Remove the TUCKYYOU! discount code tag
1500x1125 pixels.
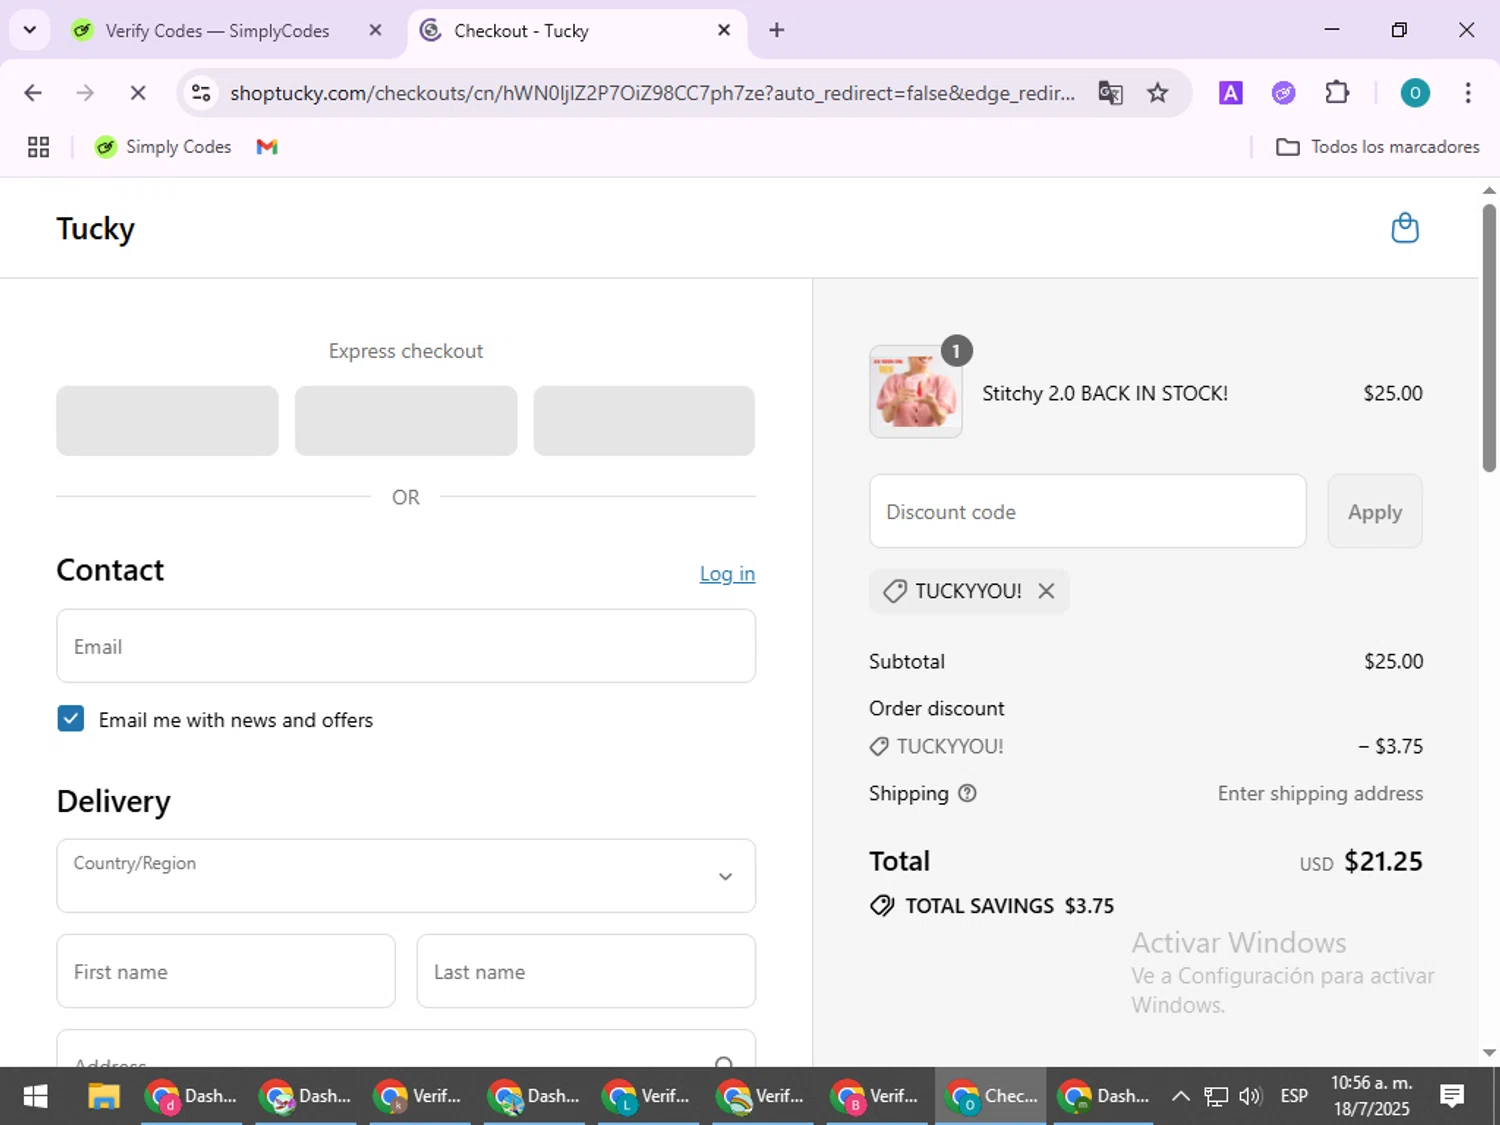[1046, 591]
